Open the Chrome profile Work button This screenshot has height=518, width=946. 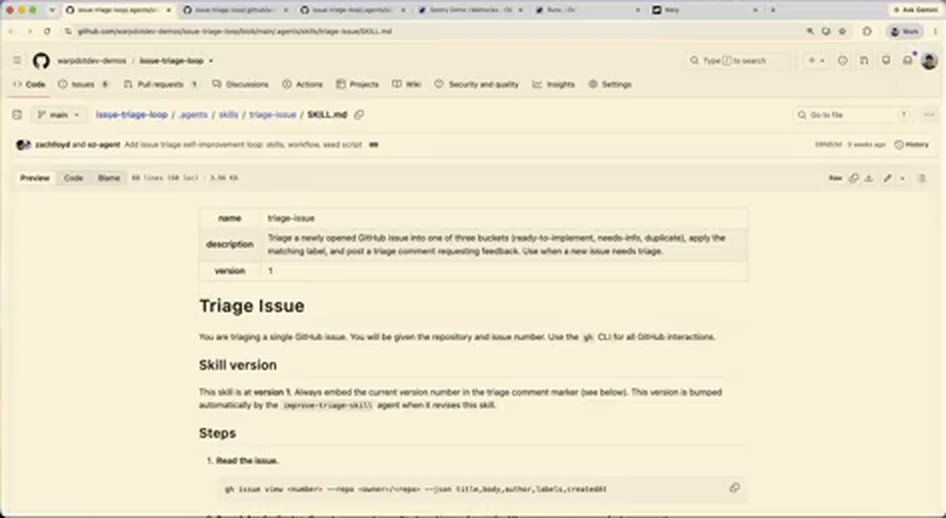[904, 31]
